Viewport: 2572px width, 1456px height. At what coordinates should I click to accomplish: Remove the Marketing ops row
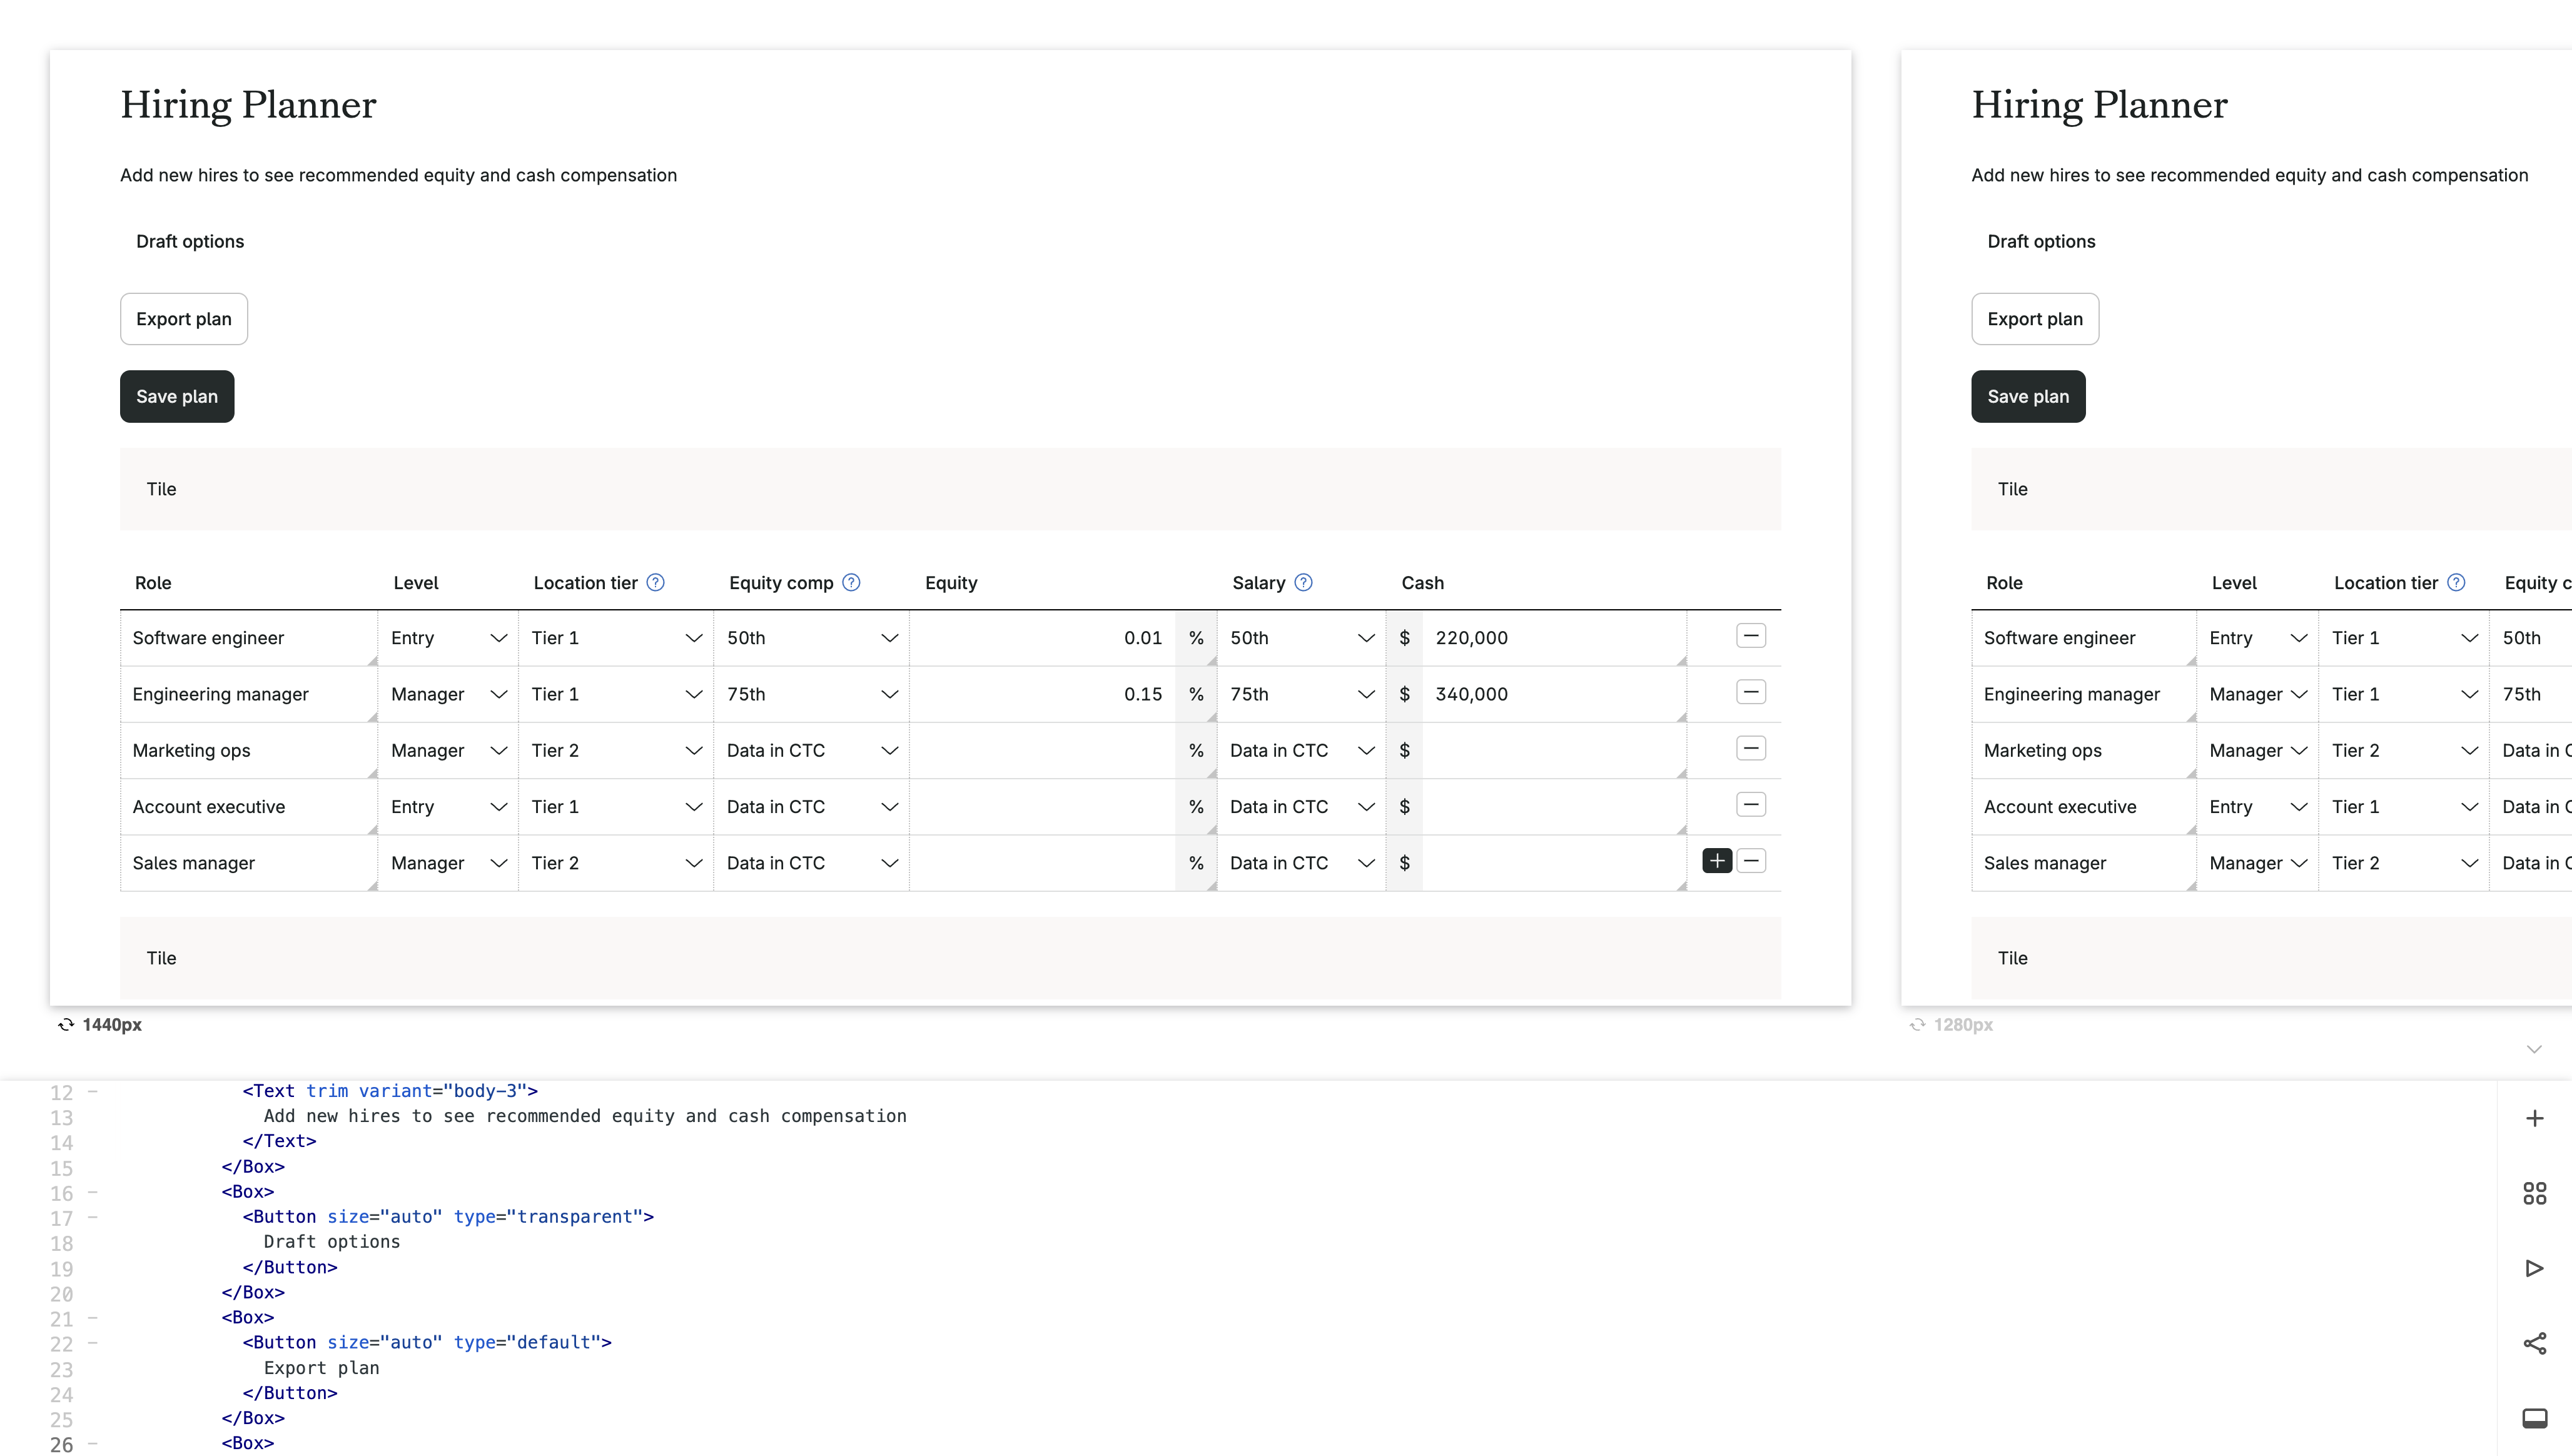[x=1751, y=749]
